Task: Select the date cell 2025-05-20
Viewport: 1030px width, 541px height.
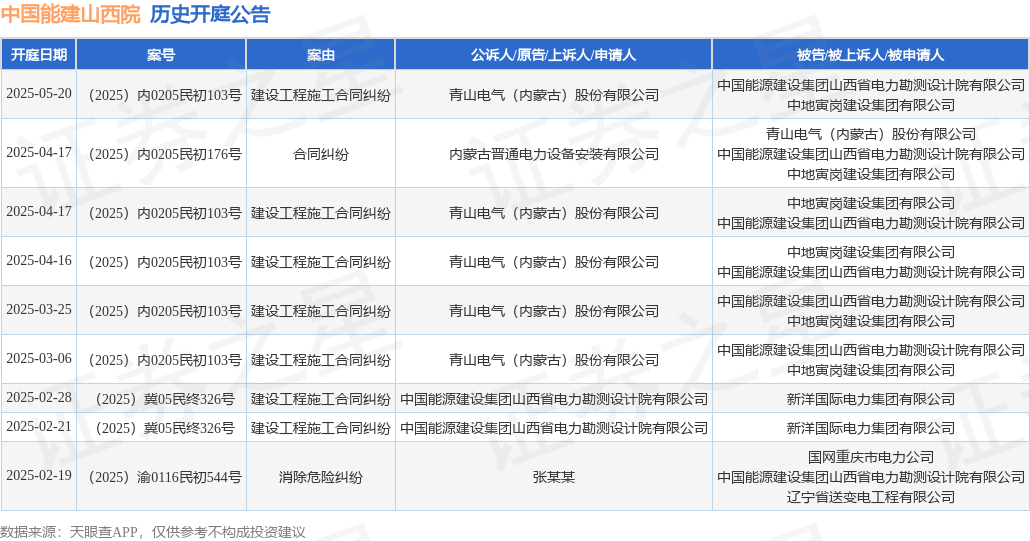Action: tap(39, 94)
